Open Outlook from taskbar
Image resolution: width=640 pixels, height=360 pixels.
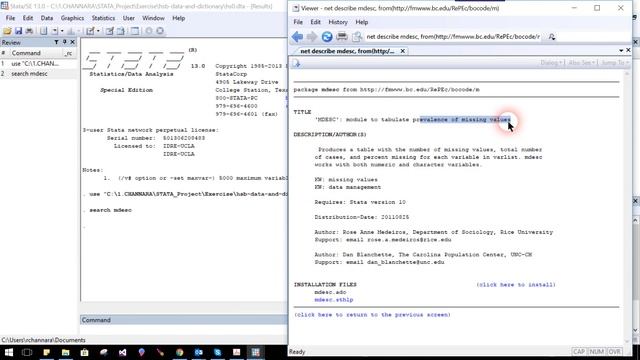(x=199, y=352)
